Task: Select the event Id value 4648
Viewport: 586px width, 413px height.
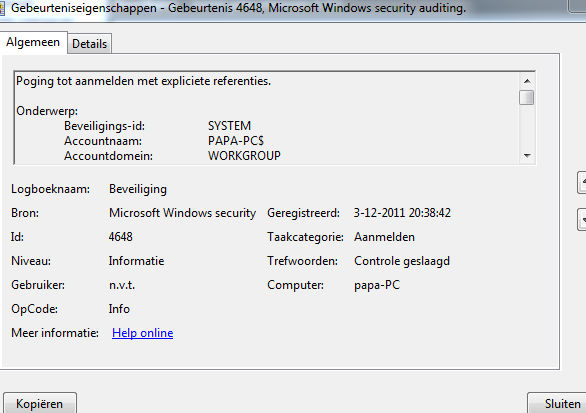Action: (121, 237)
